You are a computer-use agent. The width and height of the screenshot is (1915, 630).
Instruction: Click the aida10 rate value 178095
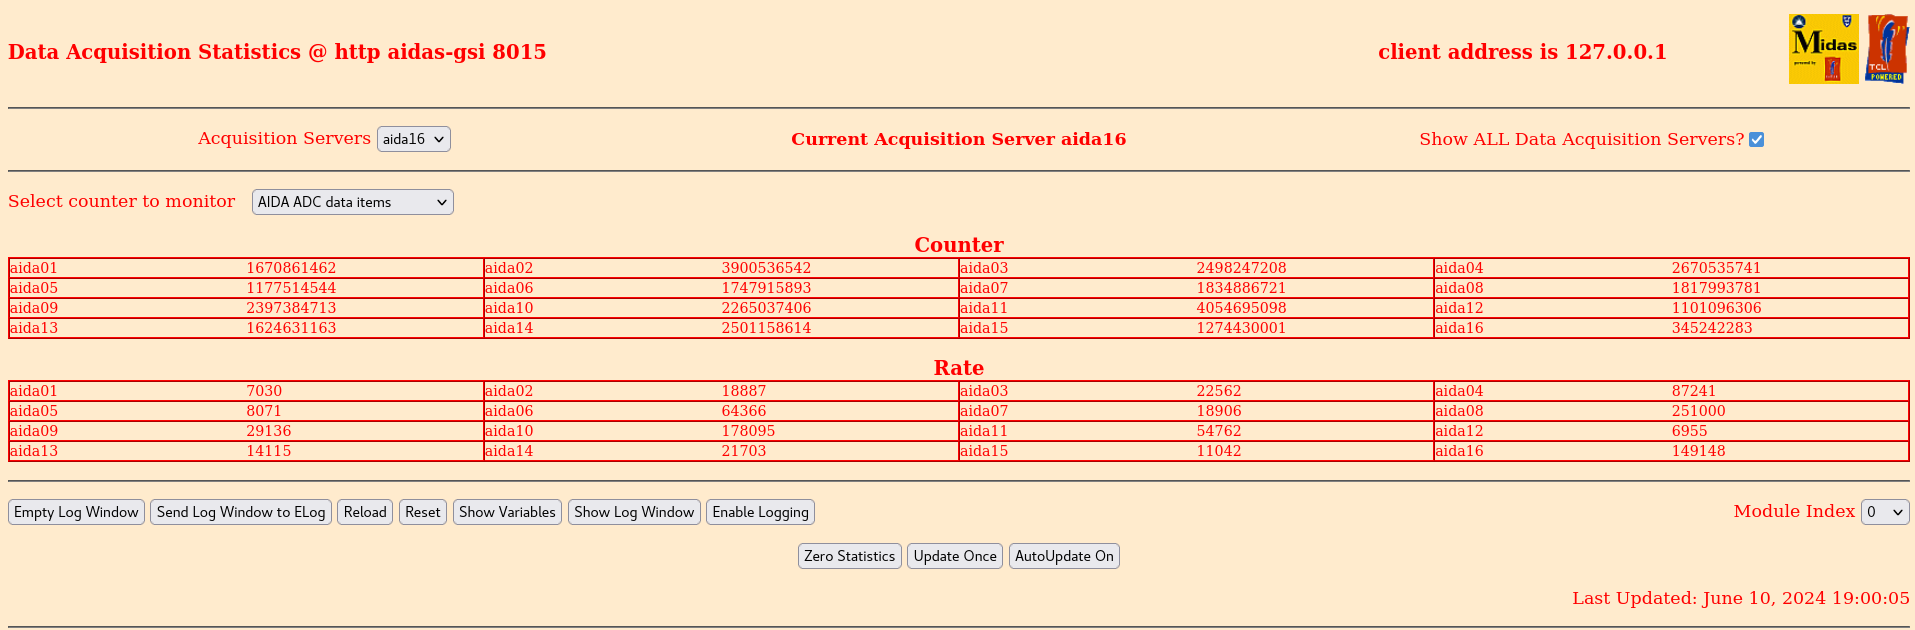tap(748, 431)
